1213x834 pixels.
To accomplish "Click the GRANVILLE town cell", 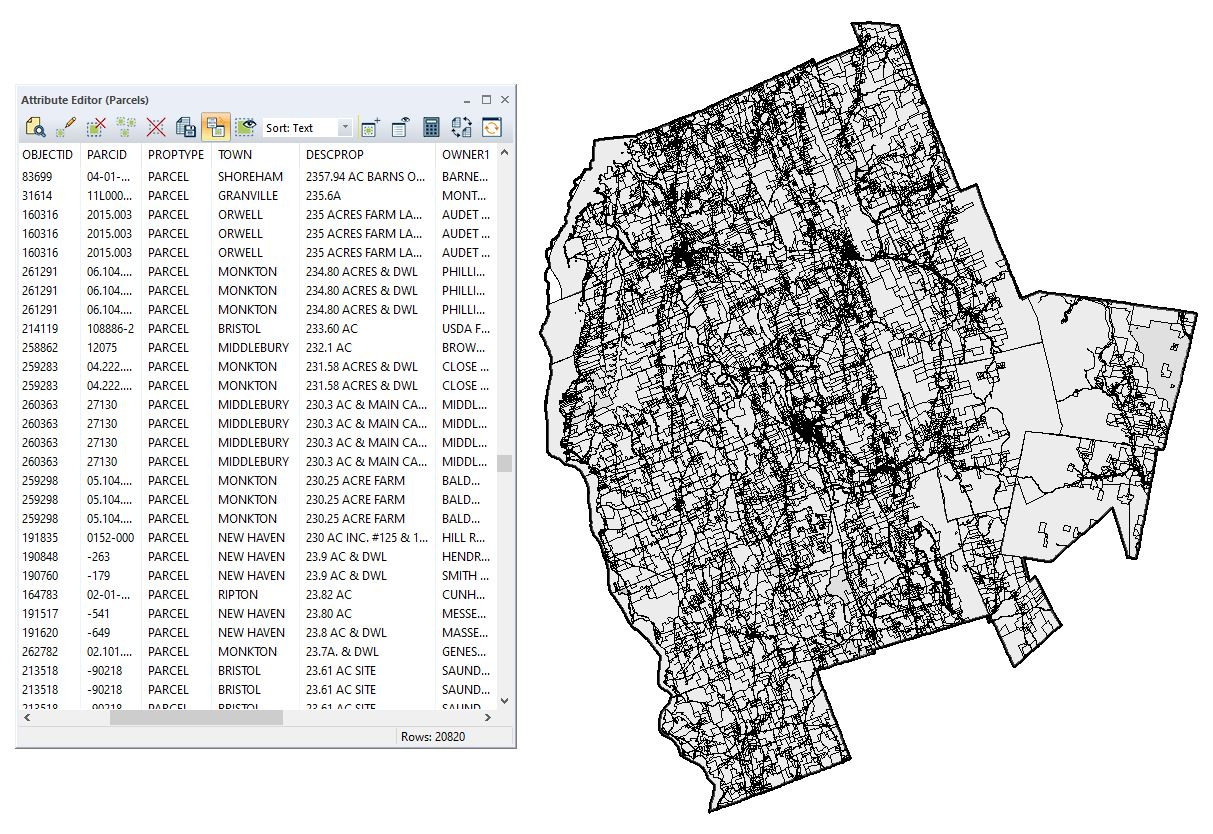I will coord(248,196).
